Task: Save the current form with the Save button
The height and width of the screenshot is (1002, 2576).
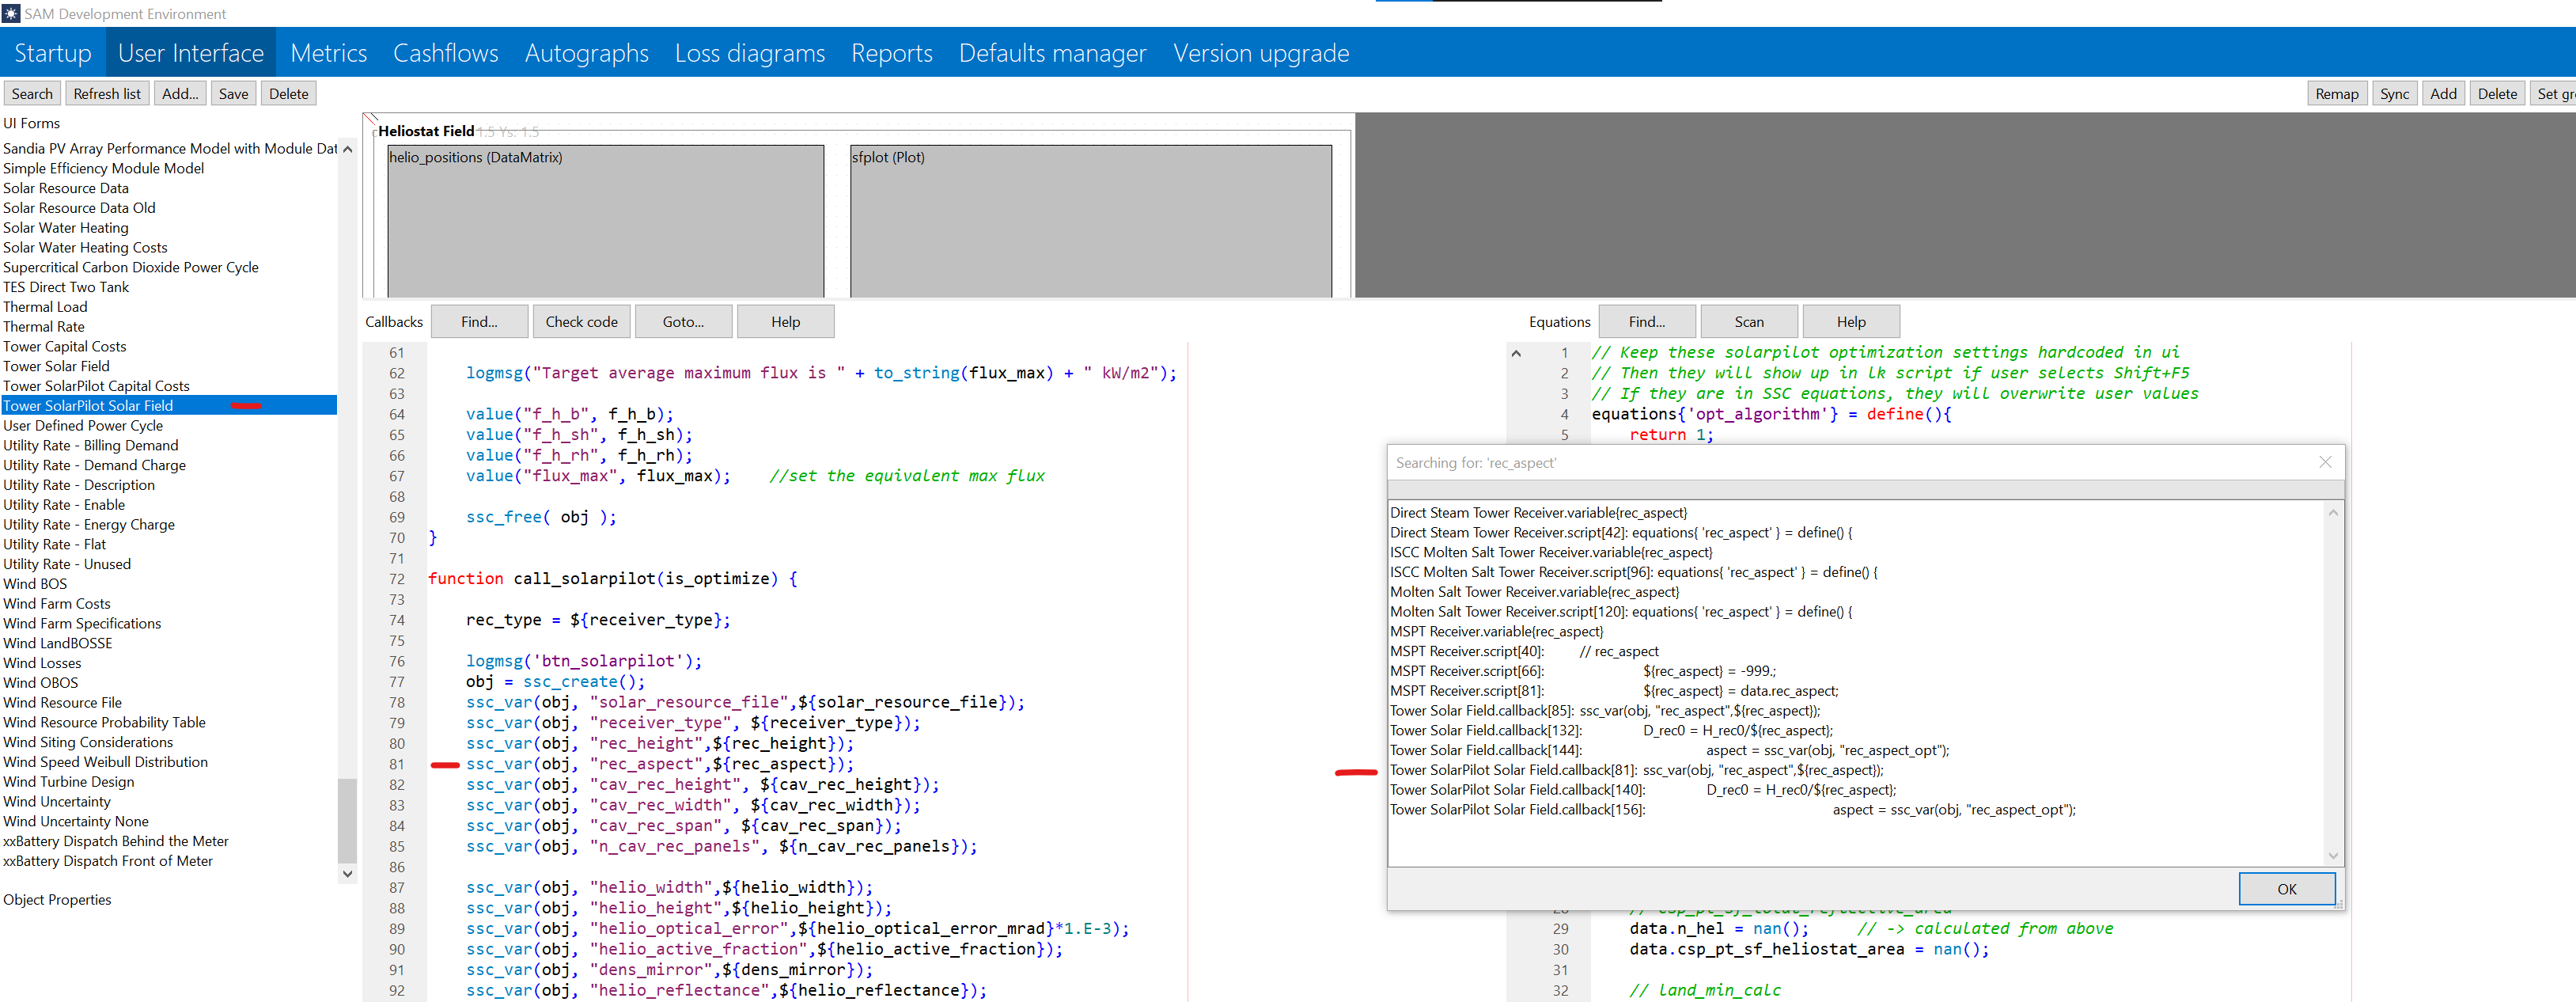Action: pyautogui.click(x=233, y=93)
